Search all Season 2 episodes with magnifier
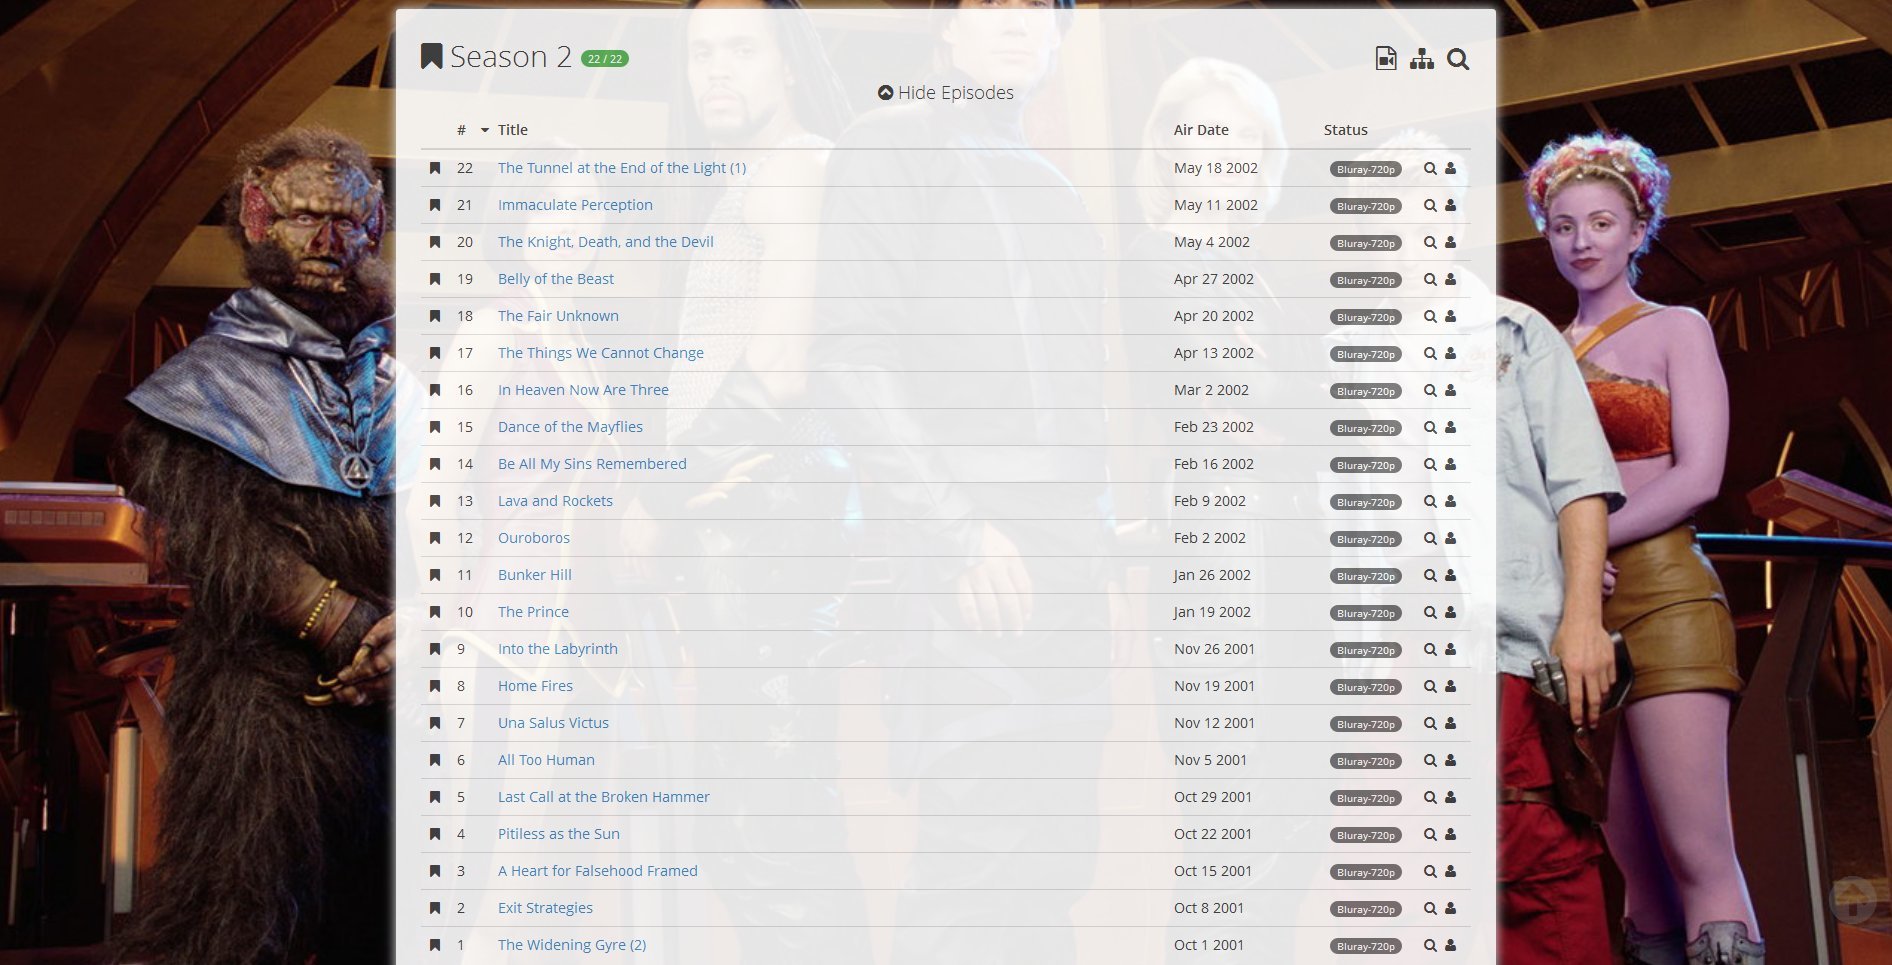Viewport: 1892px width, 965px height. coord(1458,59)
